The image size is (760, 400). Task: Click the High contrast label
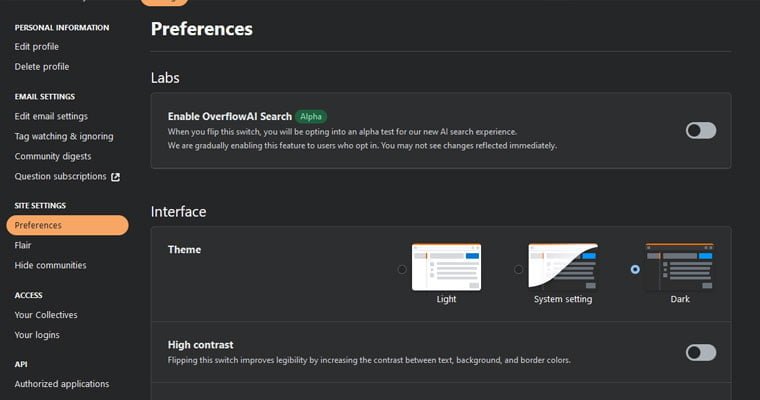tap(200, 345)
